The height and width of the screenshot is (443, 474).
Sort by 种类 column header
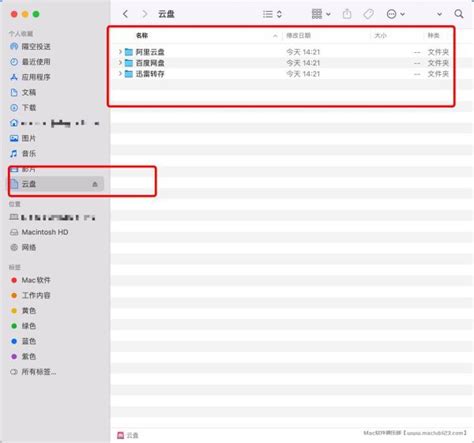click(x=433, y=36)
